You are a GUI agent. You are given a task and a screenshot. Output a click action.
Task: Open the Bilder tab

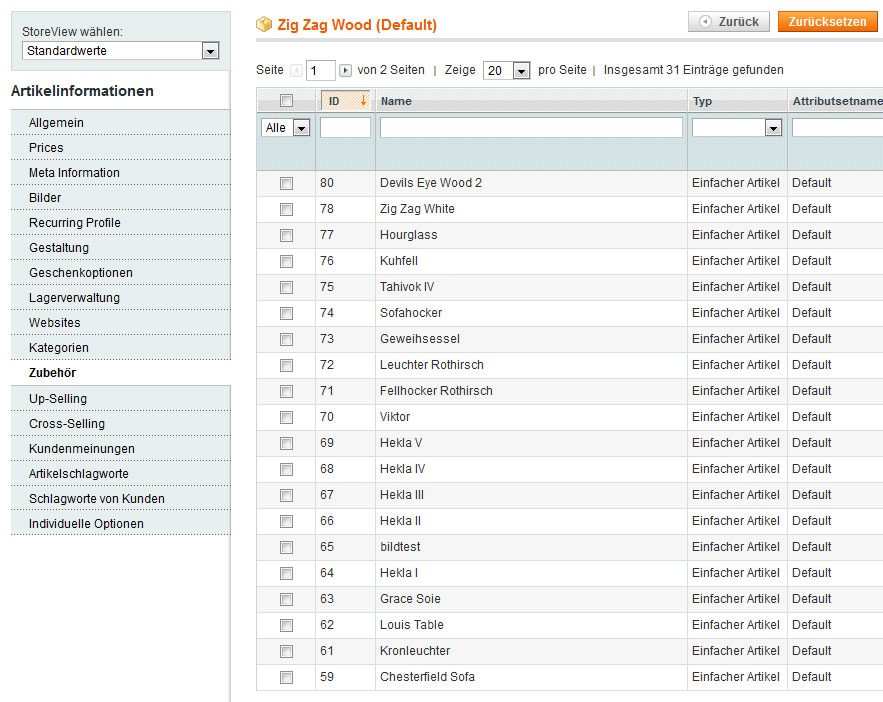[121, 198]
